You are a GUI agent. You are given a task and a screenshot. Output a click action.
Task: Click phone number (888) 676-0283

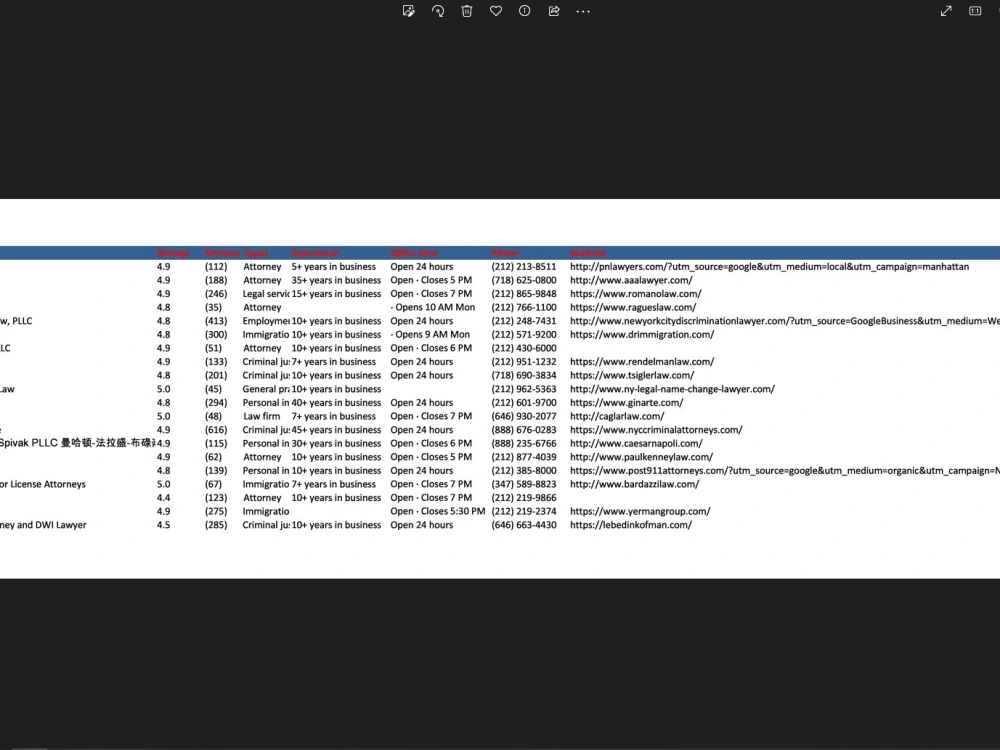524,430
